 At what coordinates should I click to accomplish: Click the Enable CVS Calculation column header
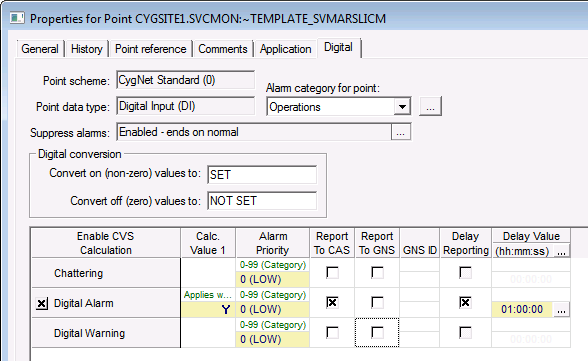pos(106,243)
